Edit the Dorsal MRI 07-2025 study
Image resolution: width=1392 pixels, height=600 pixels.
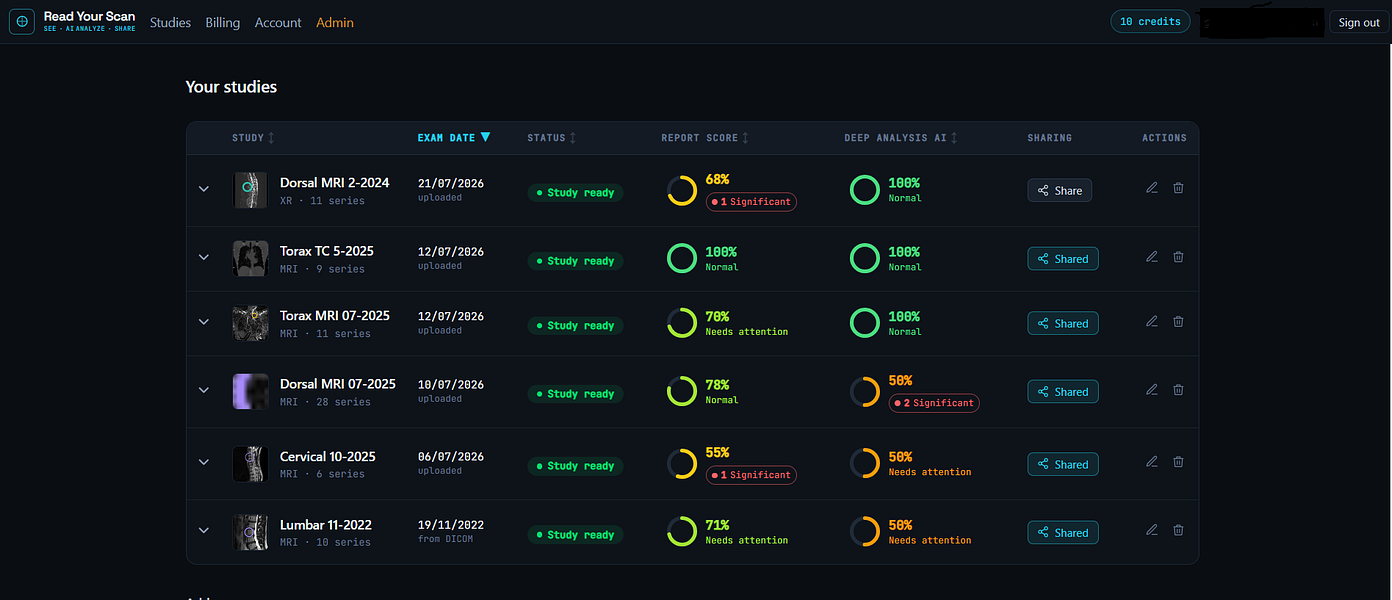point(1152,390)
